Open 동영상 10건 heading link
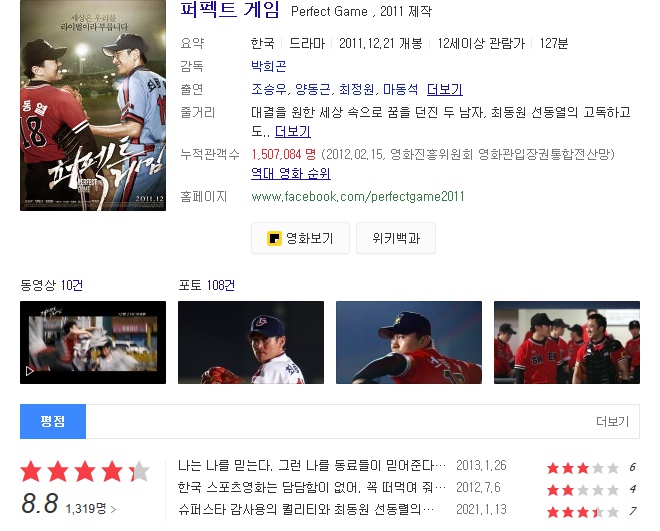Screen dimensions: 660x531 point(51,285)
